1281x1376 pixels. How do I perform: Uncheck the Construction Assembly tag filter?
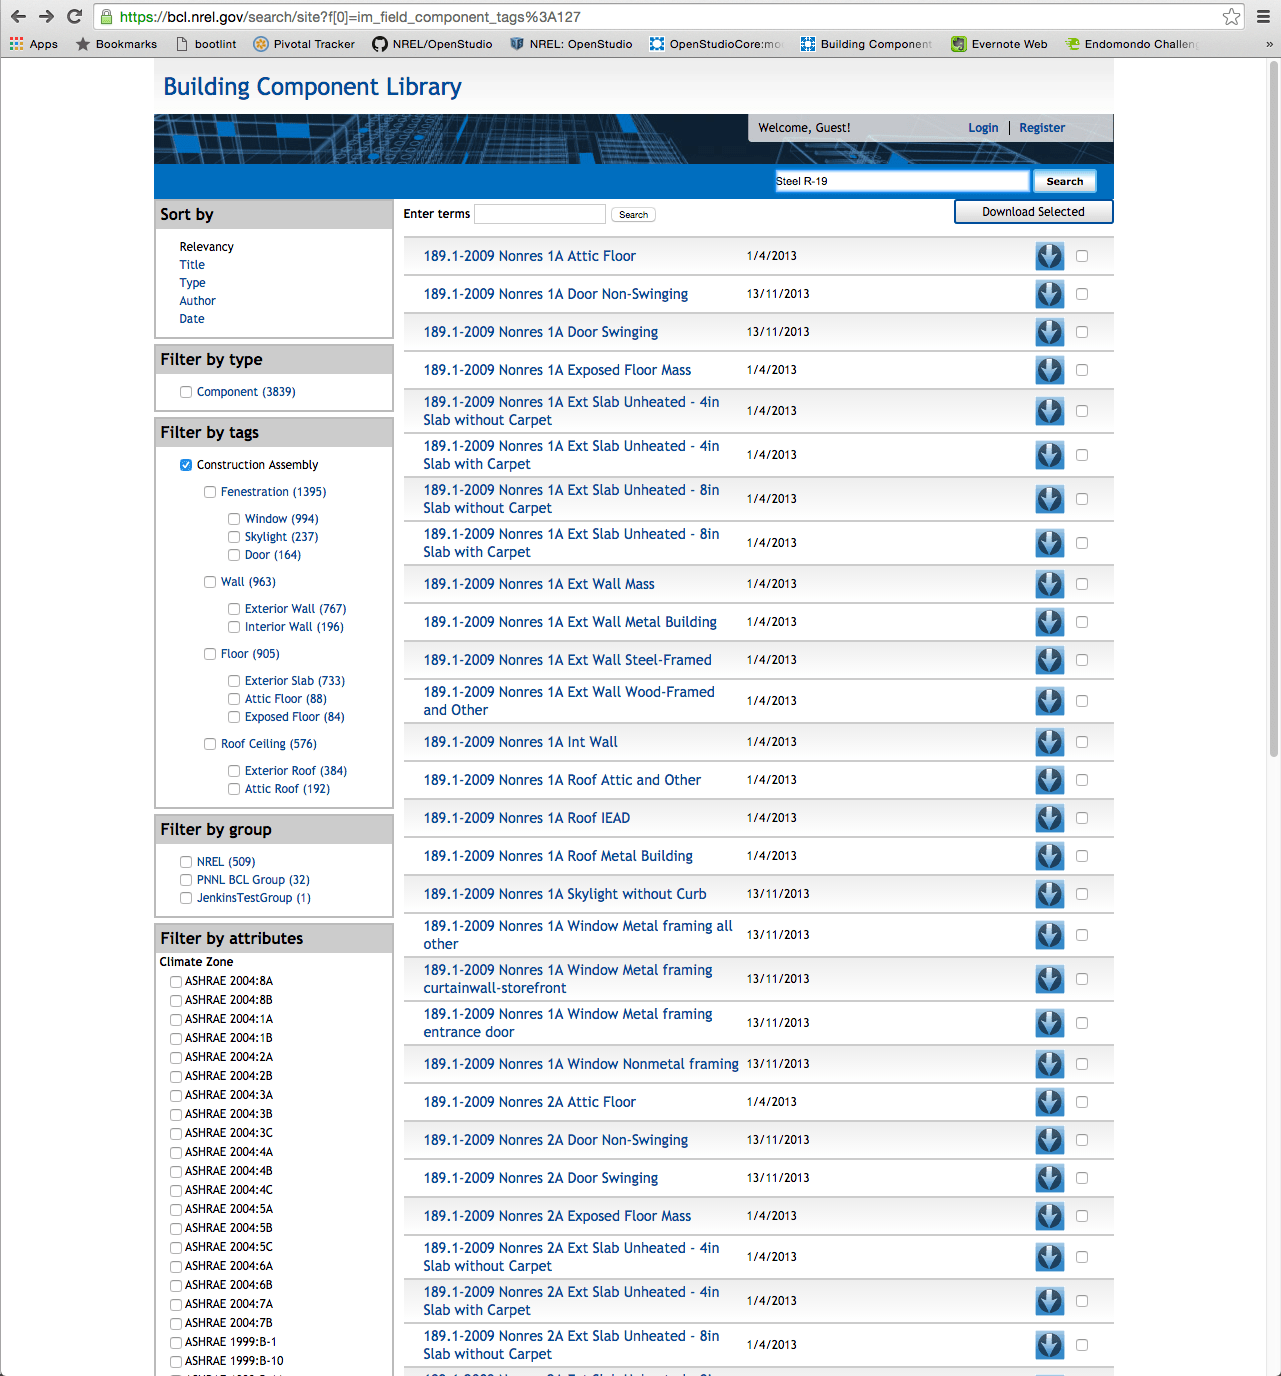pos(186,464)
